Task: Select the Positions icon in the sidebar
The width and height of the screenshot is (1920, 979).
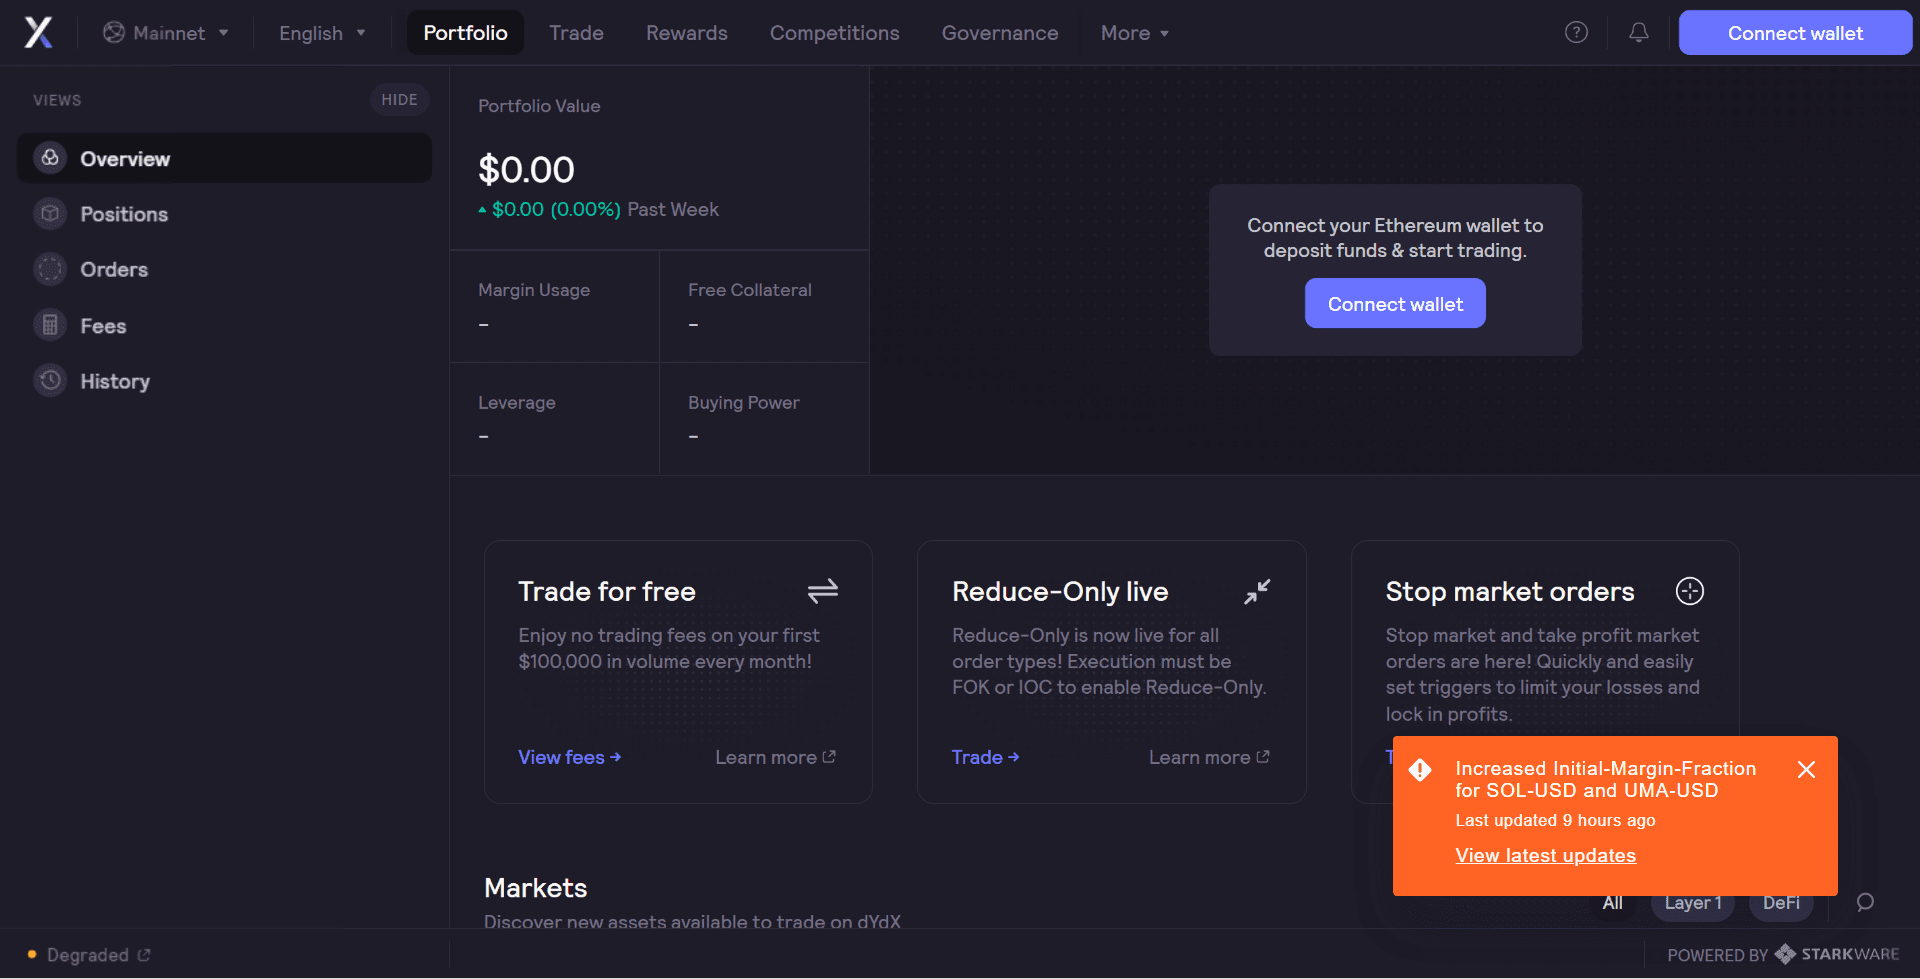Action: (x=50, y=213)
